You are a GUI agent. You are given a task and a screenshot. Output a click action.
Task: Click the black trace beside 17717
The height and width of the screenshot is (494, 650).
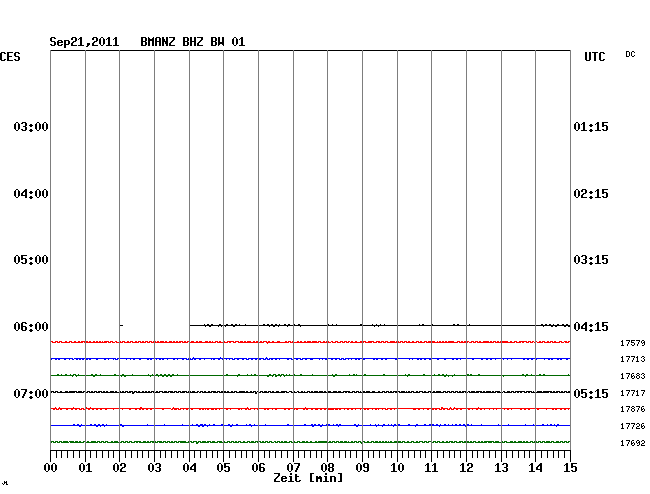(x=310, y=392)
